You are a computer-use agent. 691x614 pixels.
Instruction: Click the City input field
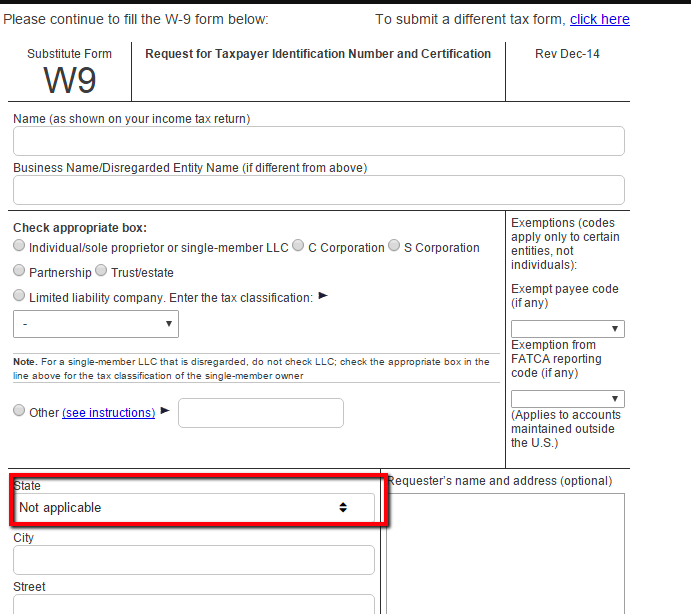point(194,560)
